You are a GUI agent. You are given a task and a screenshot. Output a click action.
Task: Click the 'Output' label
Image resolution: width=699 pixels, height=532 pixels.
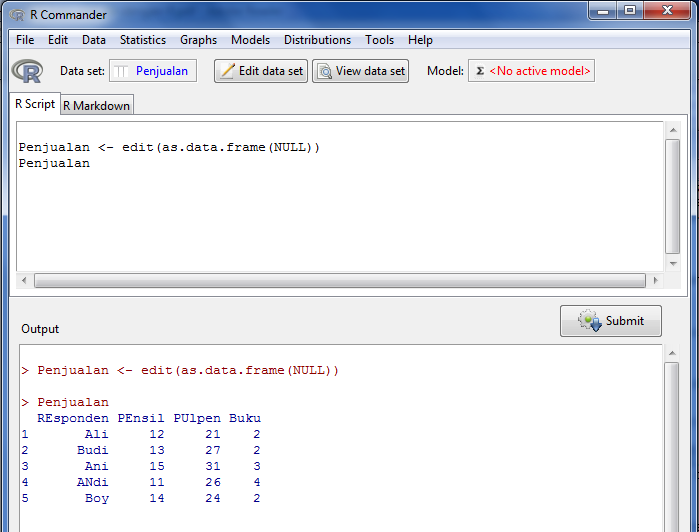click(x=40, y=329)
